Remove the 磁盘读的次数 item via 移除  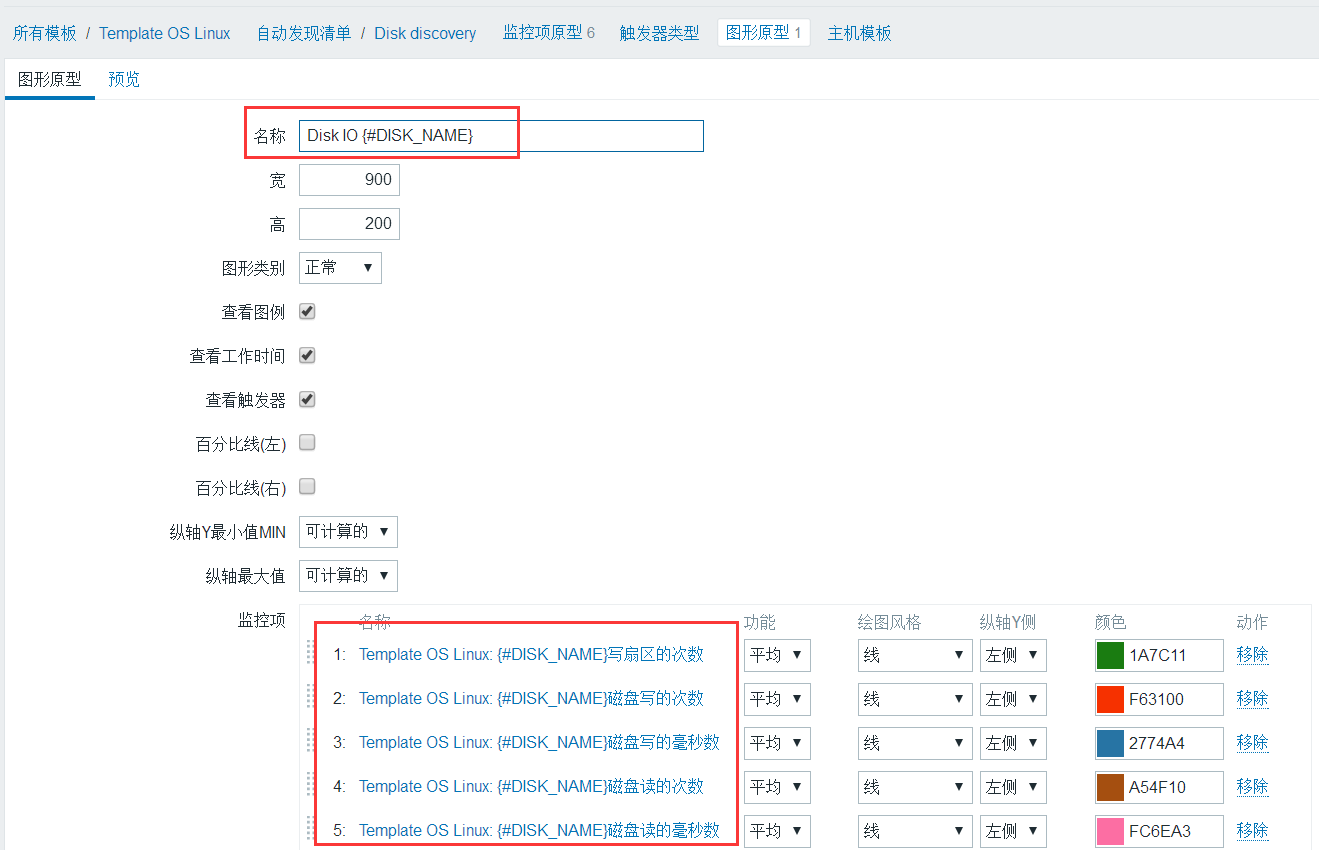(1252, 787)
